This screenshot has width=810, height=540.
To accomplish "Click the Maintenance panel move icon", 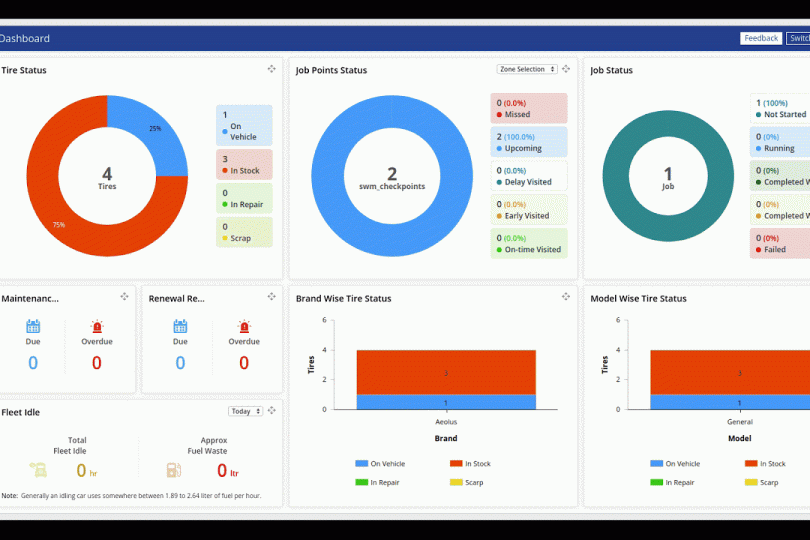I will coord(124,297).
